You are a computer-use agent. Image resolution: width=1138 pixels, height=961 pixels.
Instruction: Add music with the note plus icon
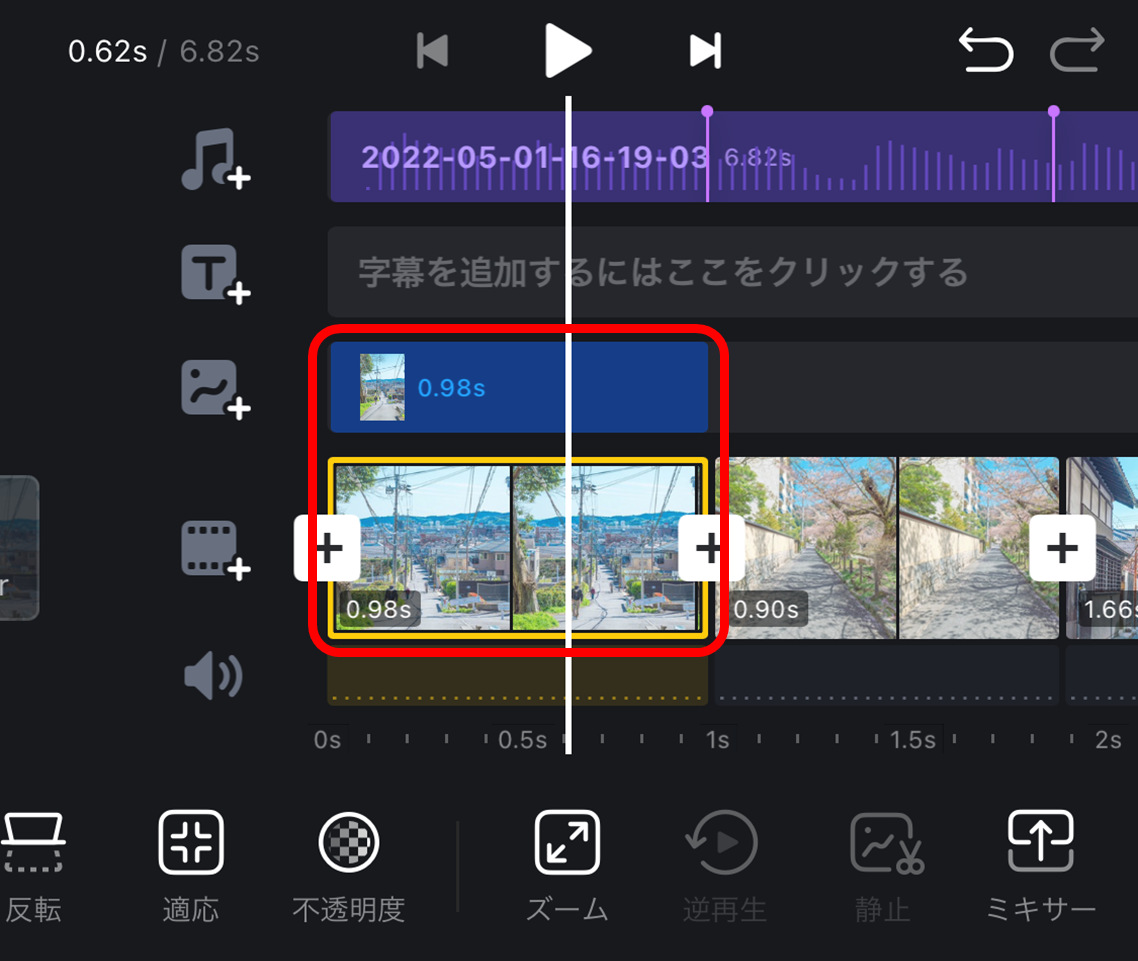(x=216, y=160)
